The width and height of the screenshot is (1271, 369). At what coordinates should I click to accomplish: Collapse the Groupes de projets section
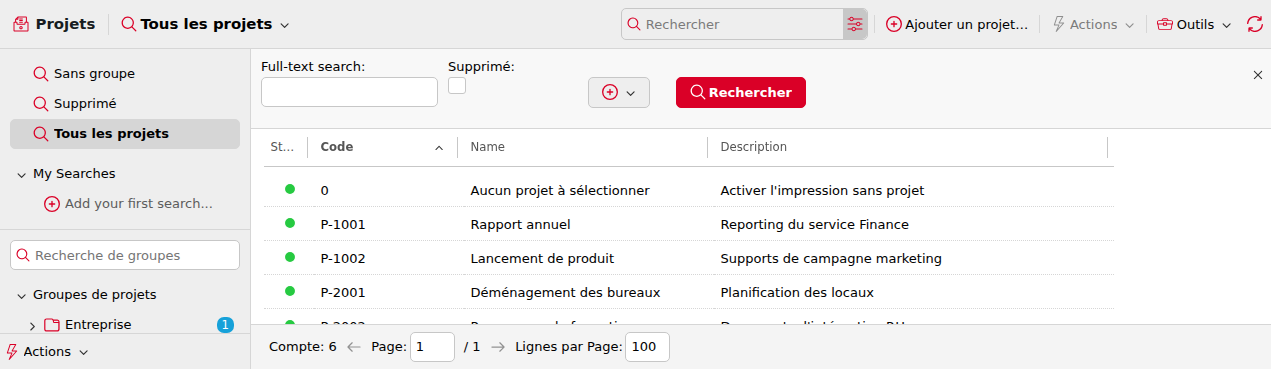coord(21,295)
